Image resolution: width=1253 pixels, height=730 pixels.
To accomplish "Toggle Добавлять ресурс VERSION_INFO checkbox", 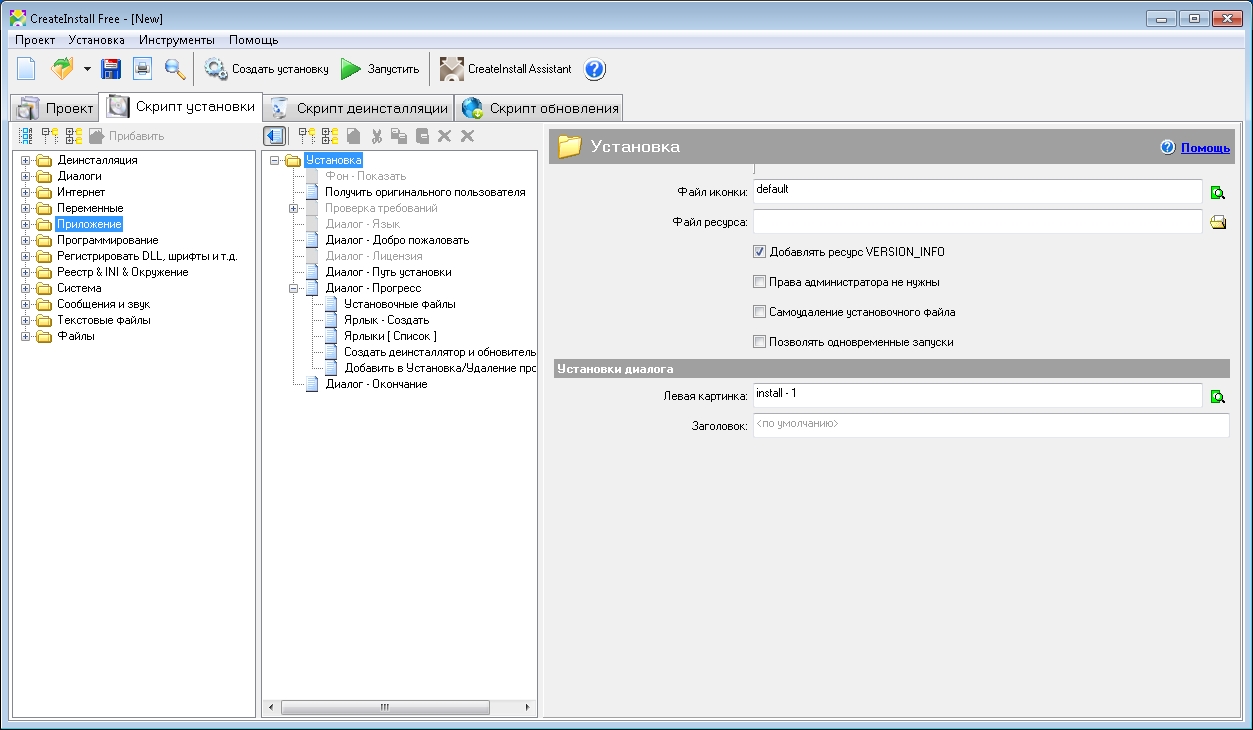I will (760, 252).
